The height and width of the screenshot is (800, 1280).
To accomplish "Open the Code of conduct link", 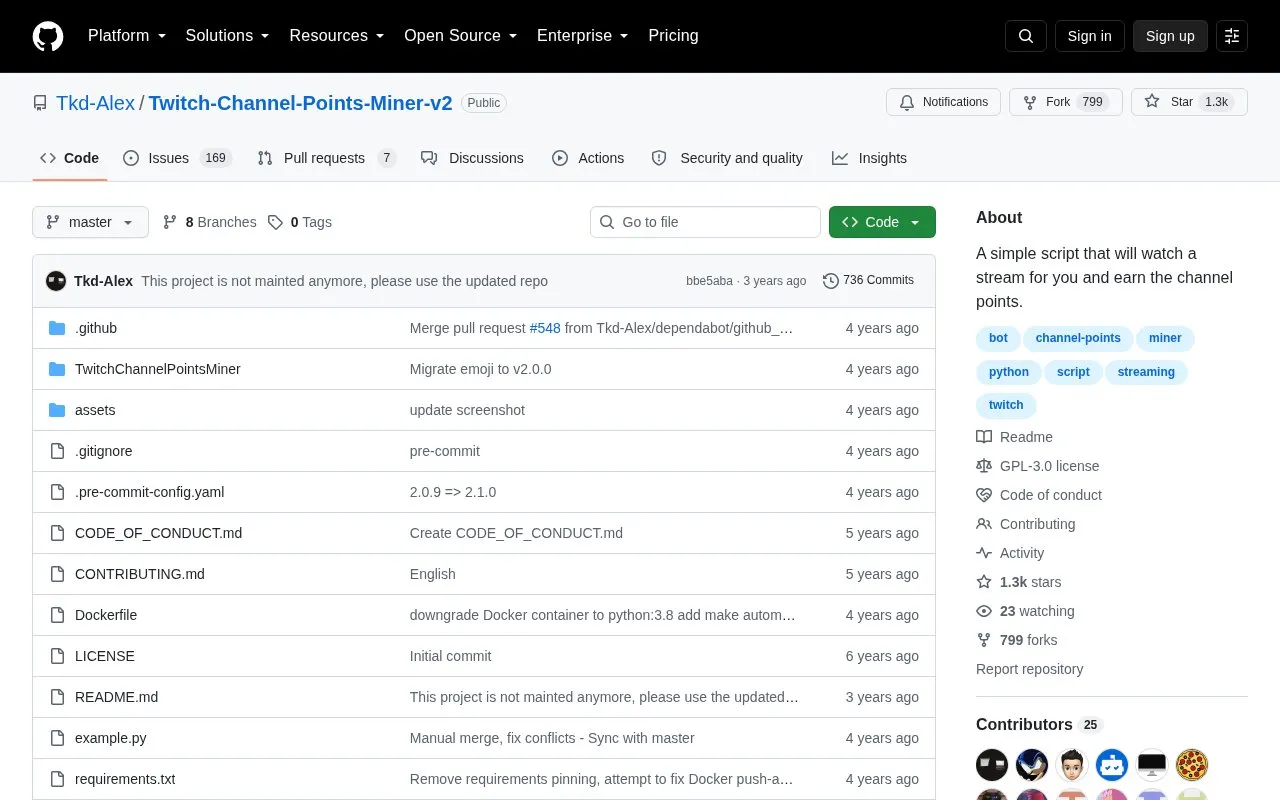I will tap(1039, 495).
